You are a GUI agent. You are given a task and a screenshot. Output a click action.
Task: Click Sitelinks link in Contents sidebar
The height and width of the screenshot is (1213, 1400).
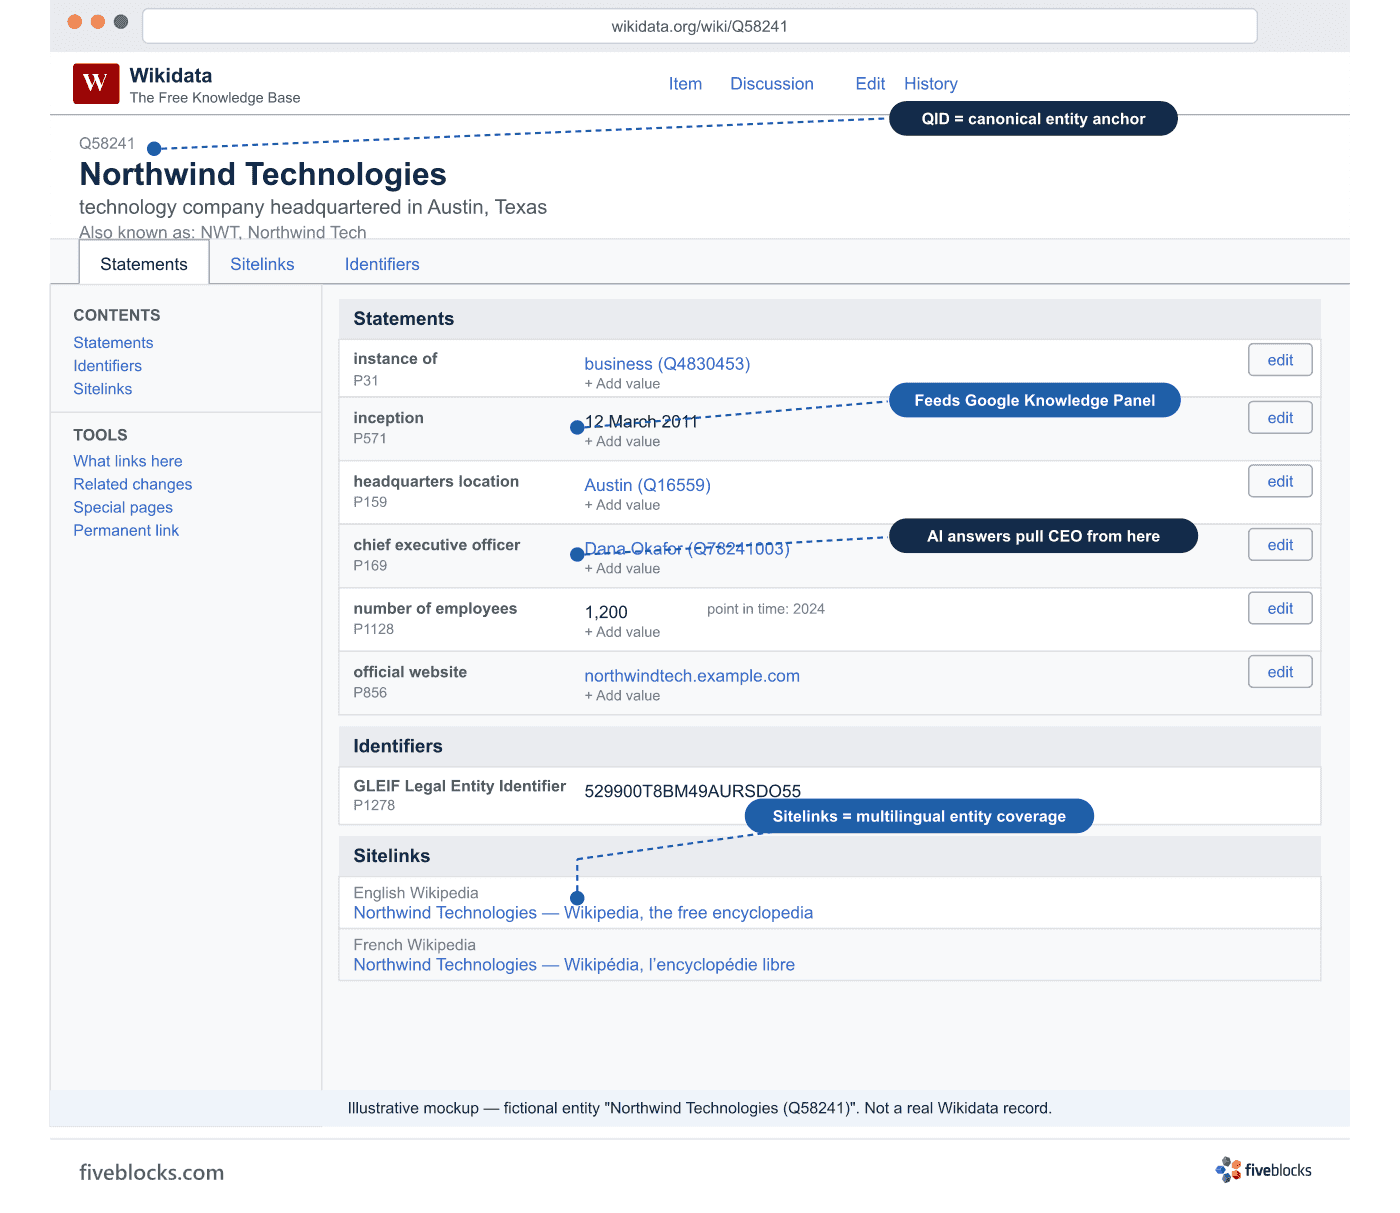click(x=102, y=389)
